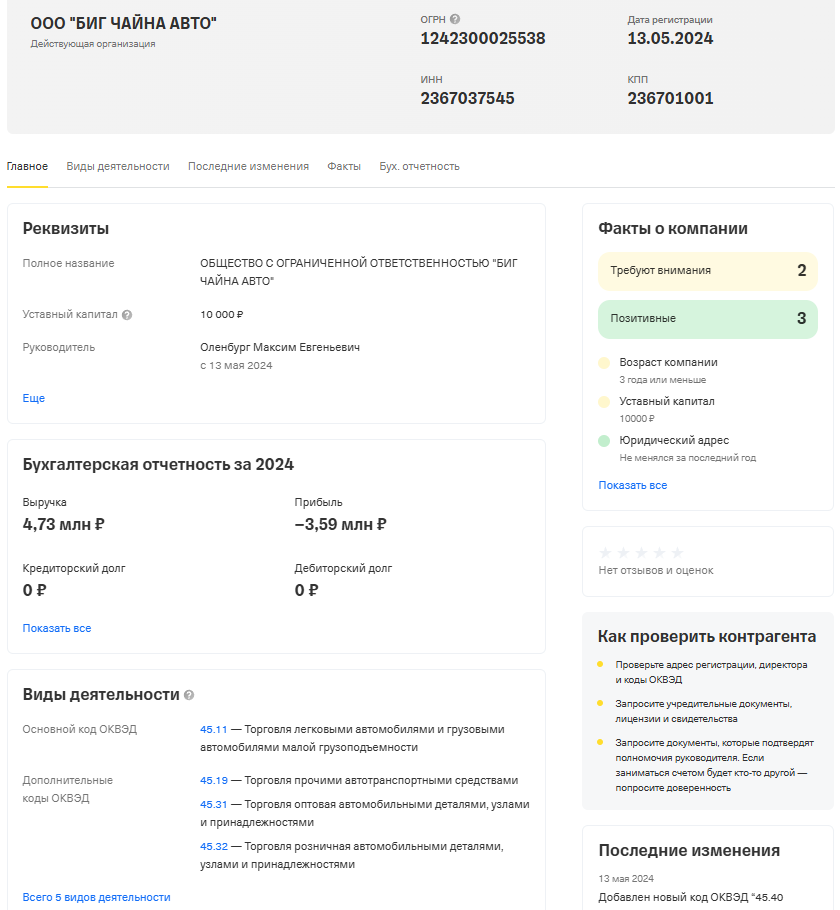Click the Факты о компании heading
The height and width of the screenshot is (910, 840).
[673, 229]
